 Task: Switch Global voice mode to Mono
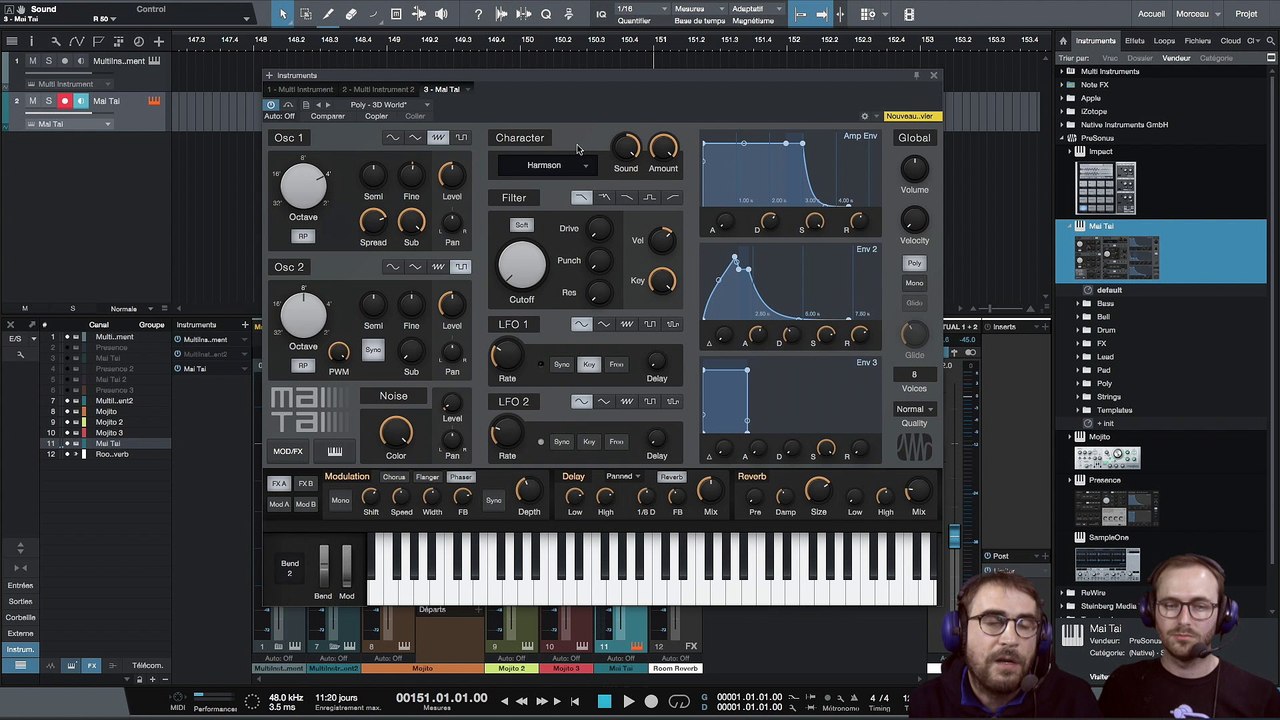914,283
